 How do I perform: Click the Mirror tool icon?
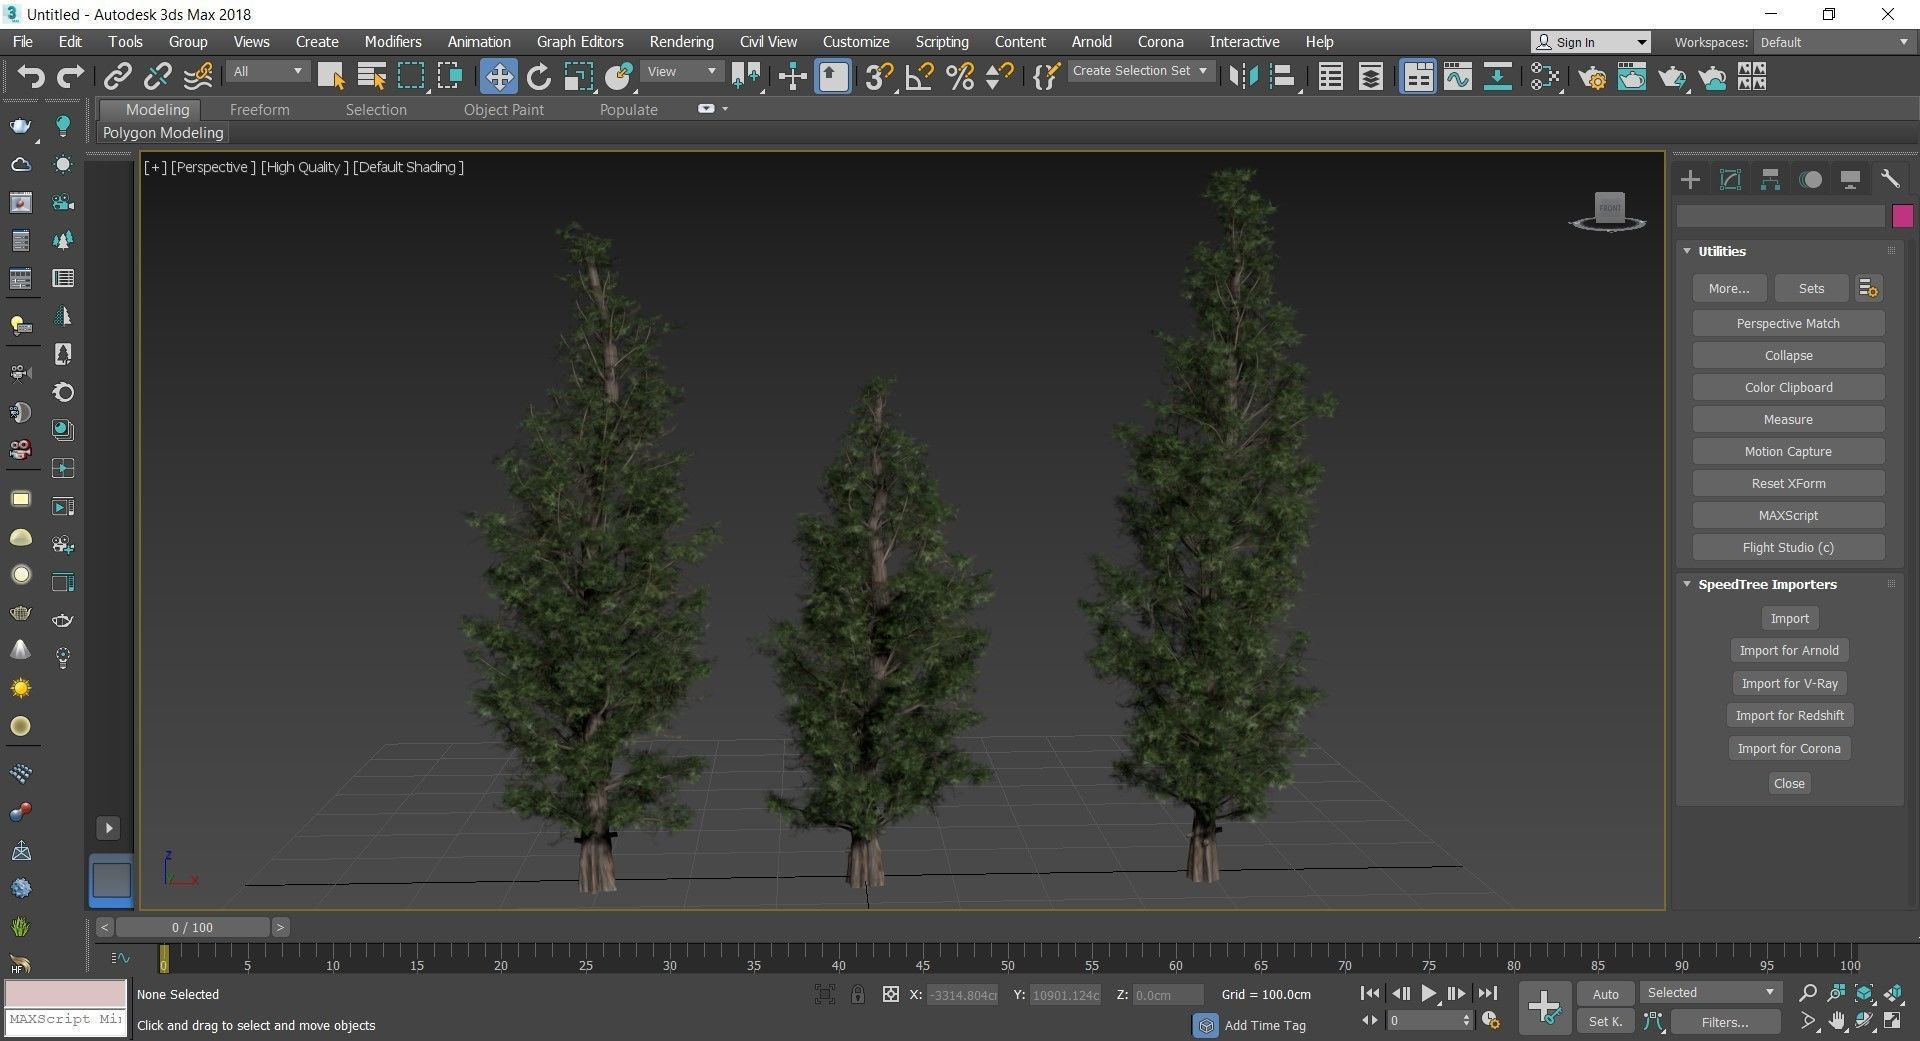[1243, 76]
